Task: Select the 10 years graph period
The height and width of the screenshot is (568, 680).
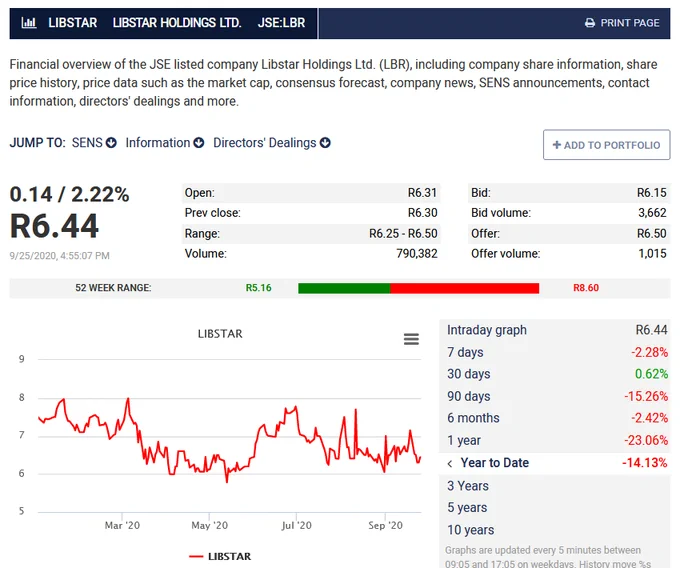Action: tap(557, 530)
